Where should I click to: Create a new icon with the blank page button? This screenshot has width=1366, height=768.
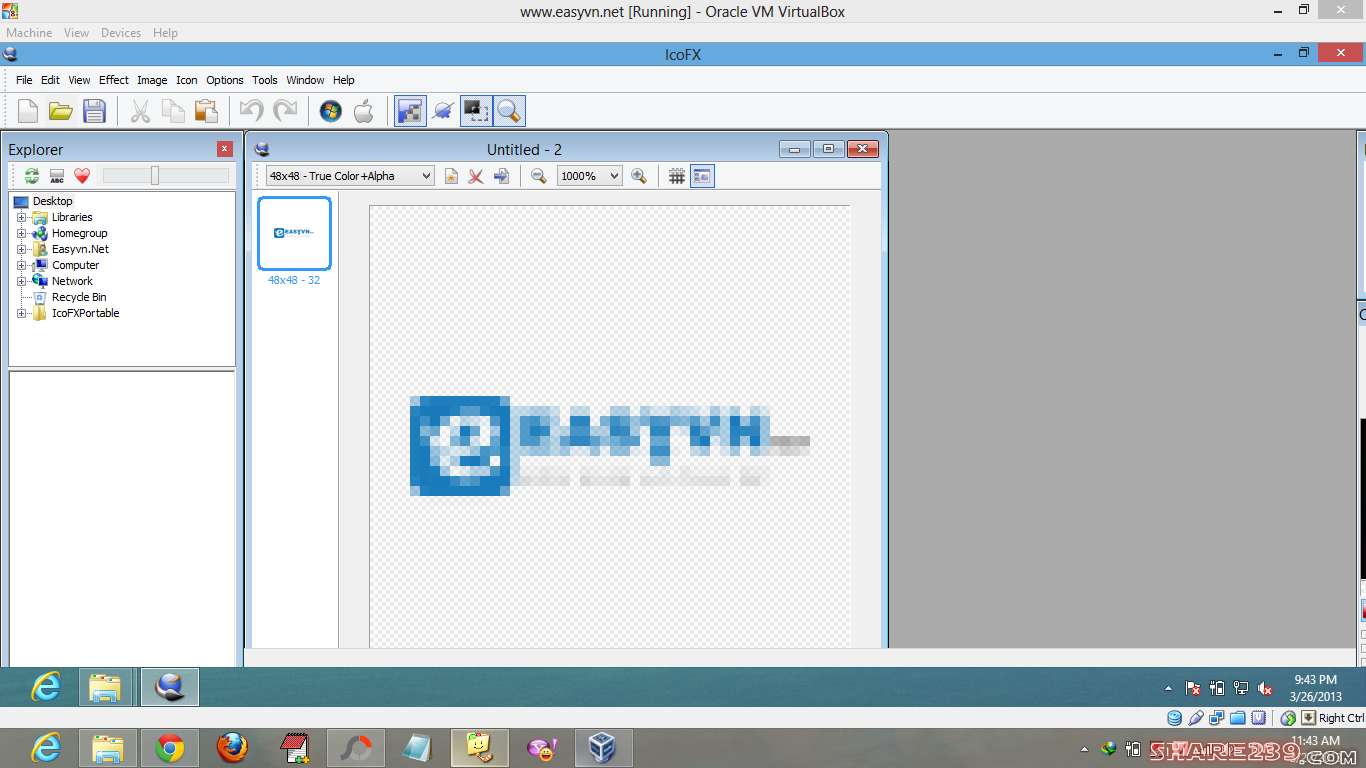coord(28,111)
